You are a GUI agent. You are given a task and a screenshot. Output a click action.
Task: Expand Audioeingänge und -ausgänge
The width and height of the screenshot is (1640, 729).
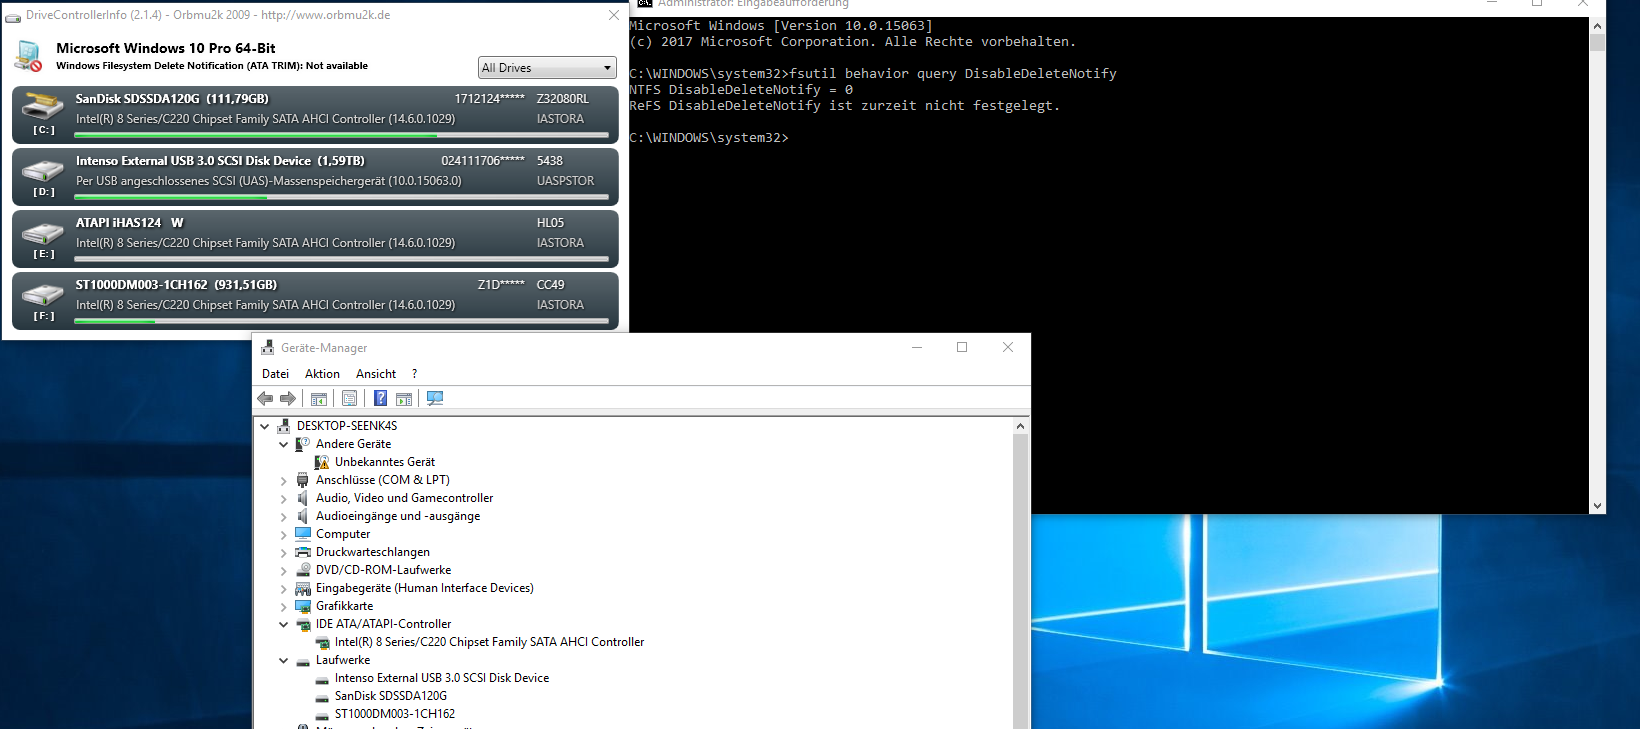284,516
